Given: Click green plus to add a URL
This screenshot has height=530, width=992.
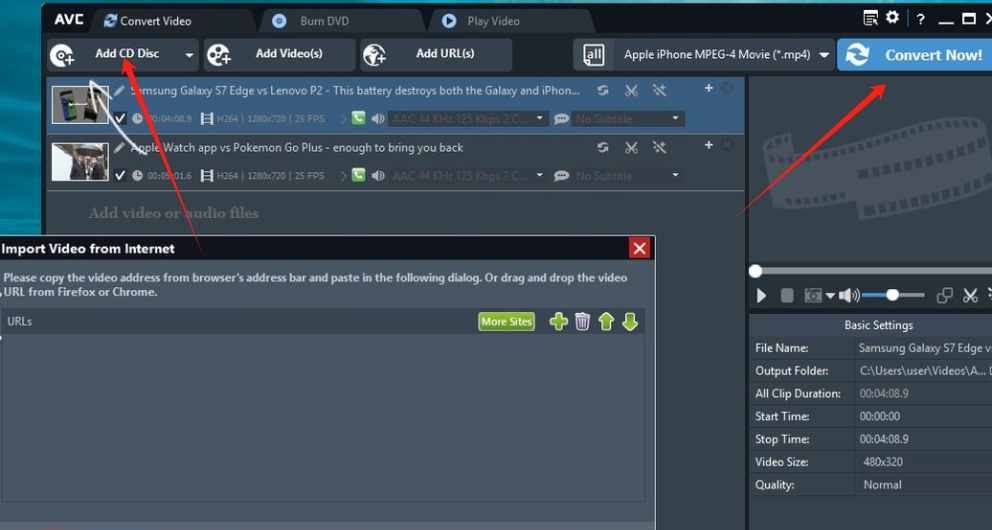Looking at the screenshot, I should tap(559, 321).
